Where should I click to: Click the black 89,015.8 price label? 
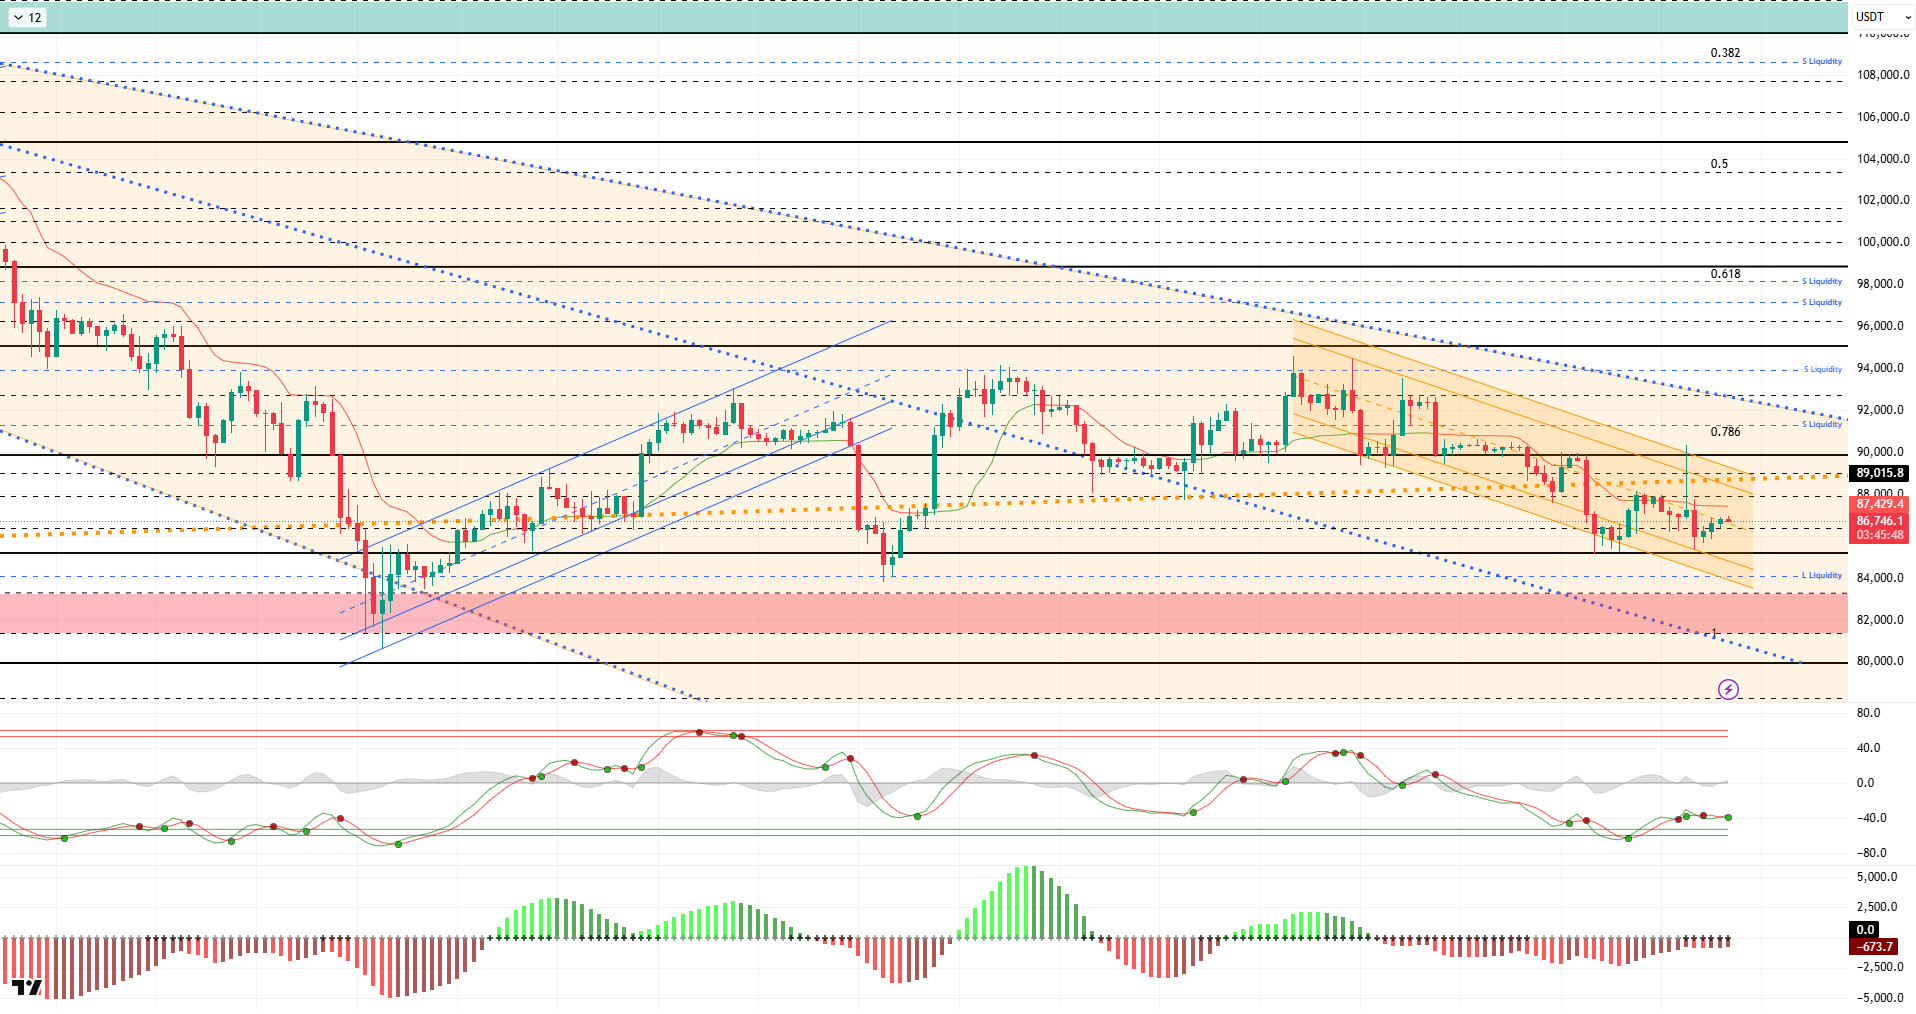point(1879,473)
